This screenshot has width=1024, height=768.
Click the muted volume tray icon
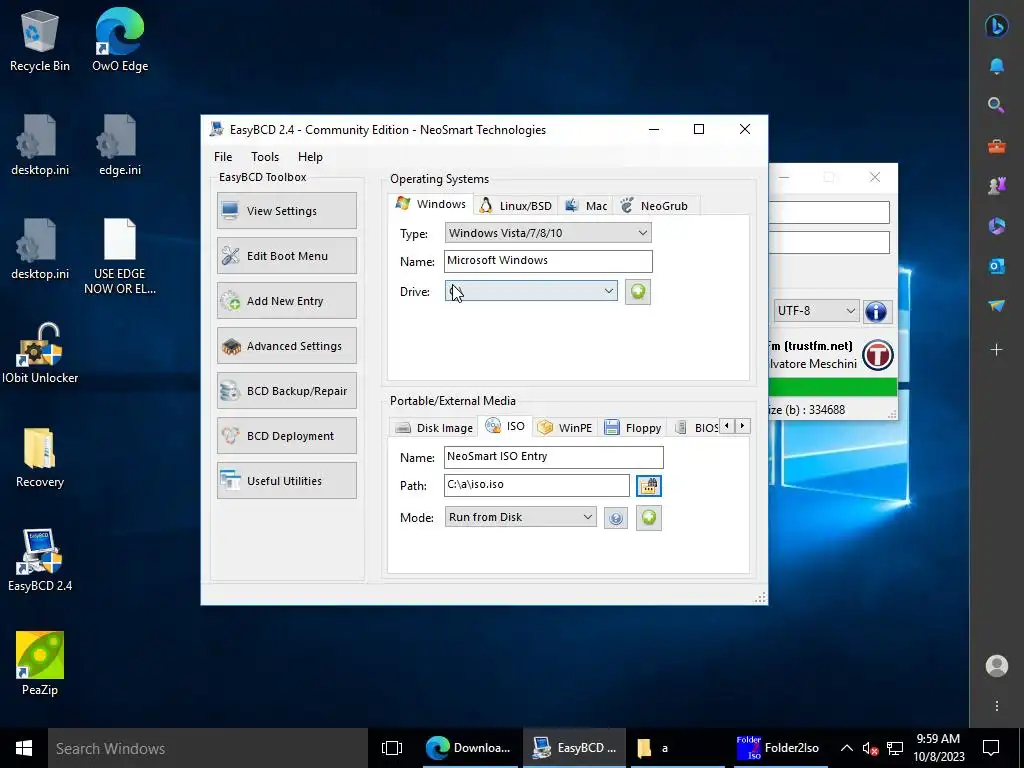click(x=870, y=748)
